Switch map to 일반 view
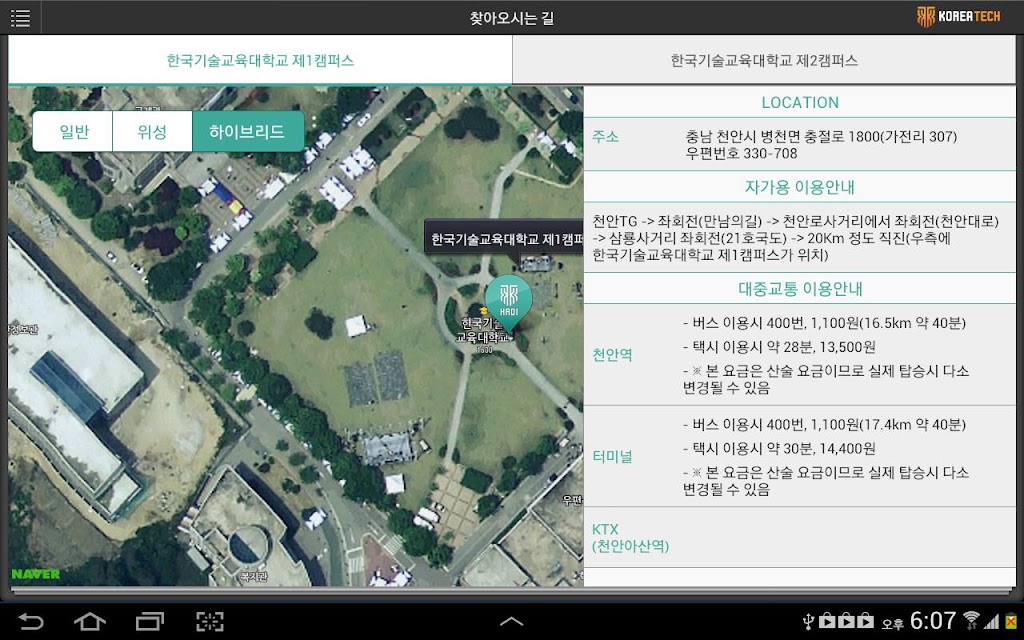The width and height of the screenshot is (1024, 640). point(73,132)
